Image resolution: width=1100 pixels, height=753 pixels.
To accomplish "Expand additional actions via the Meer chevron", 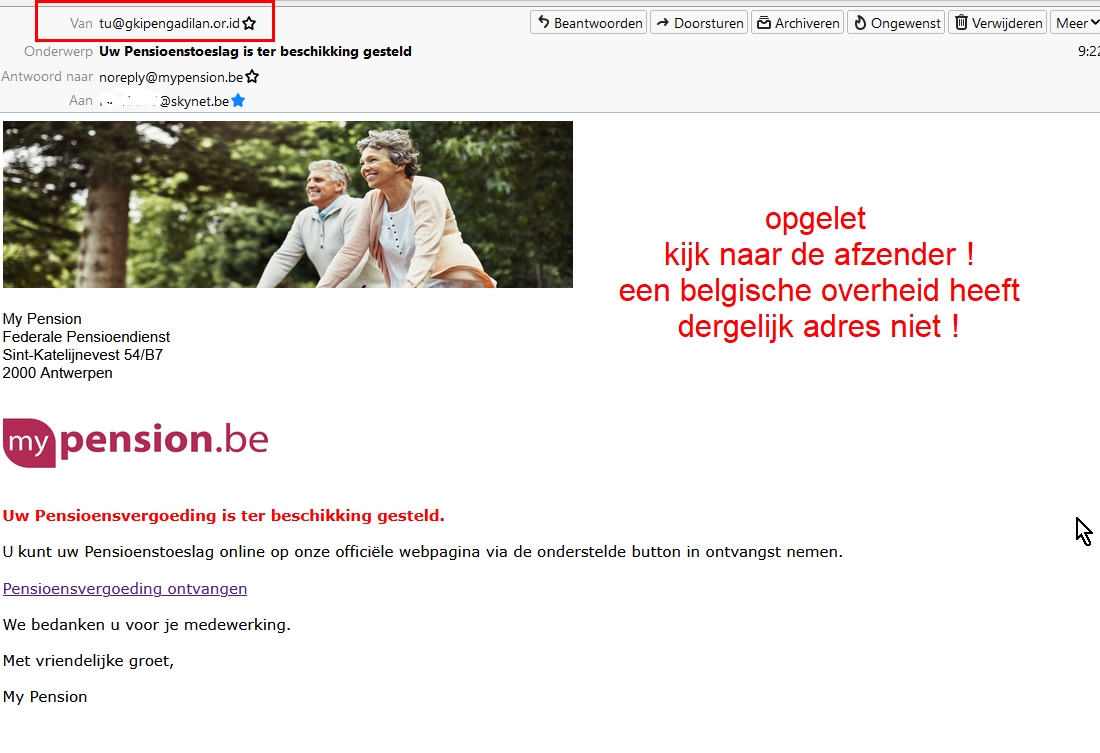I will click(1094, 21).
